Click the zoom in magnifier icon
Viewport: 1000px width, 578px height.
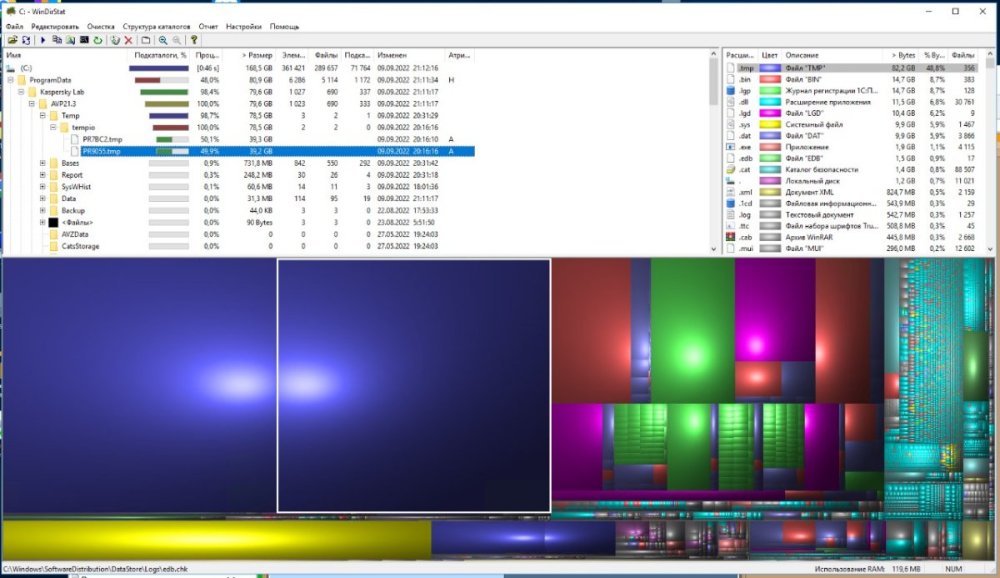coord(163,40)
